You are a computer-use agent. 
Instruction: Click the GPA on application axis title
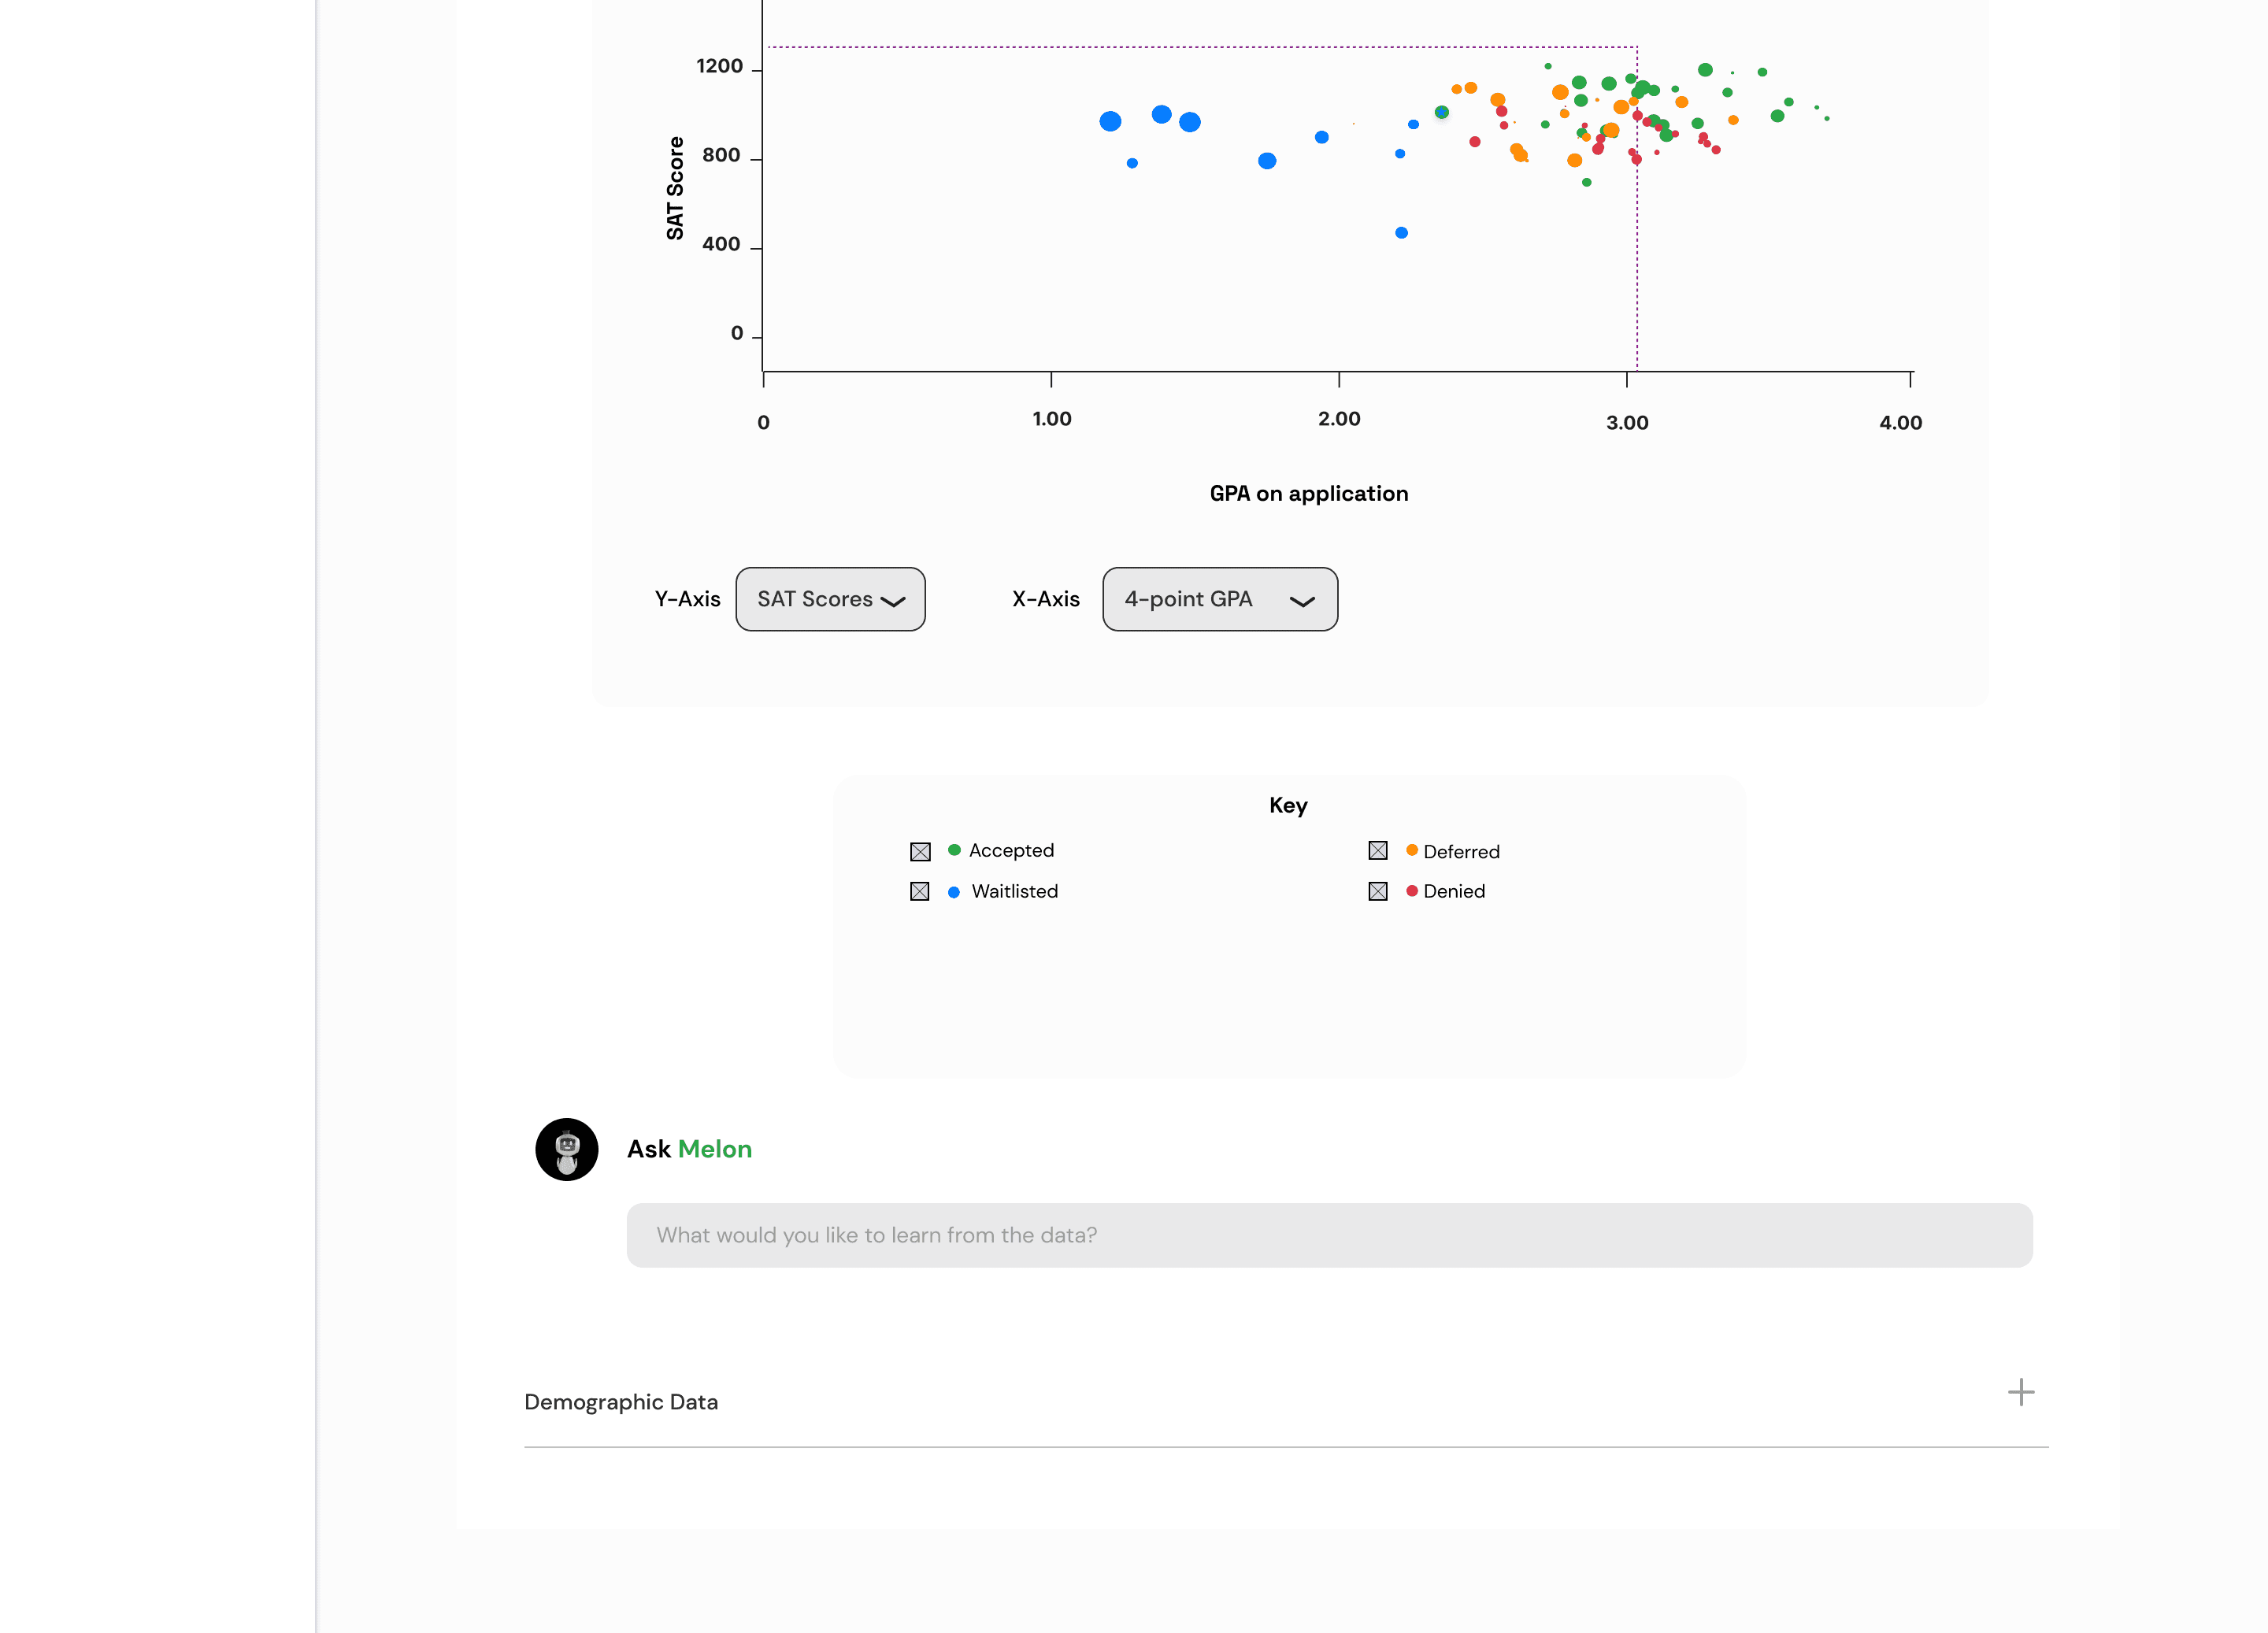(x=1308, y=493)
